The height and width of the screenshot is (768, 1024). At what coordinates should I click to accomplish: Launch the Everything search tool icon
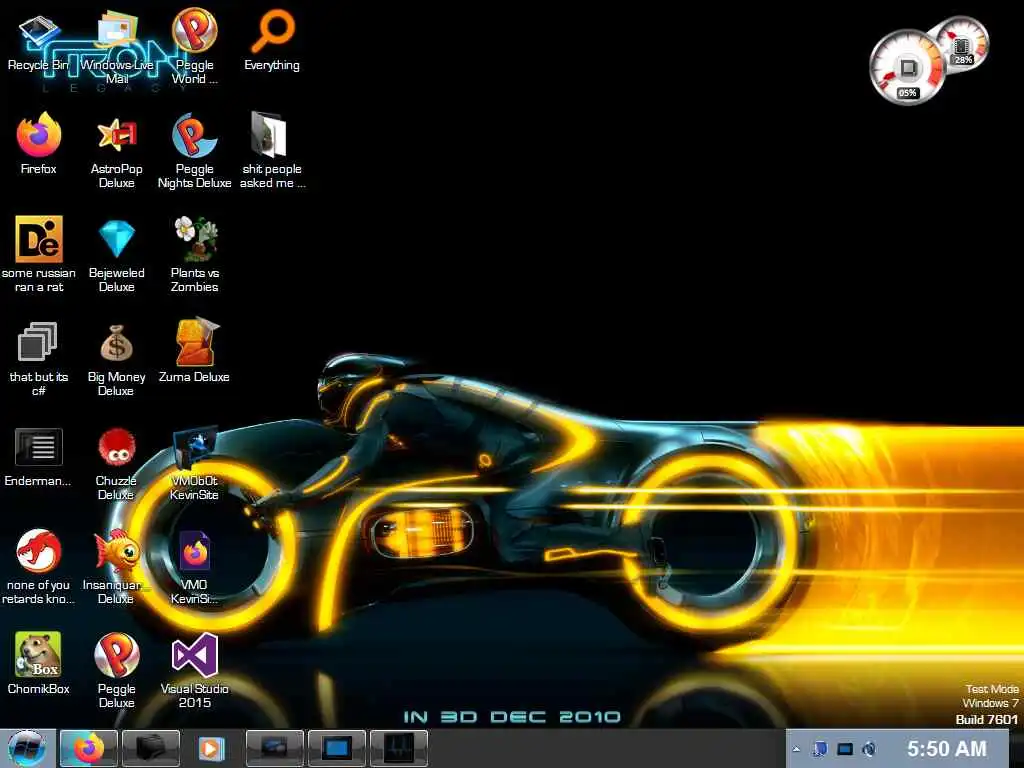[x=272, y=40]
